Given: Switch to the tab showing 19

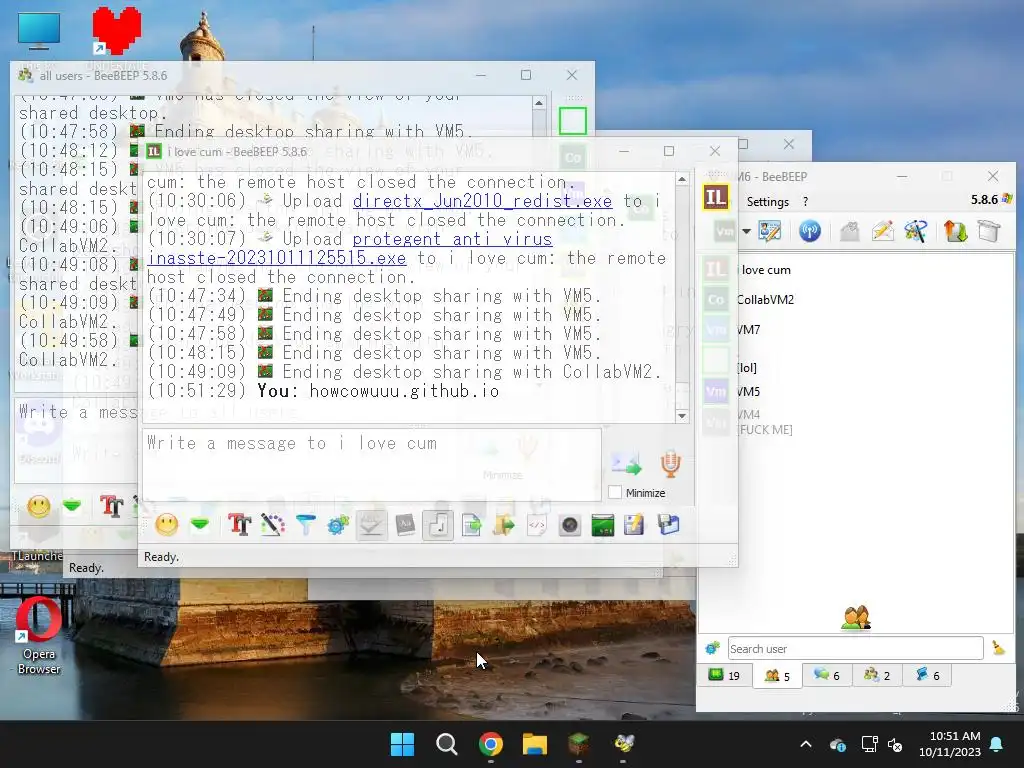Looking at the screenshot, I should [x=724, y=675].
